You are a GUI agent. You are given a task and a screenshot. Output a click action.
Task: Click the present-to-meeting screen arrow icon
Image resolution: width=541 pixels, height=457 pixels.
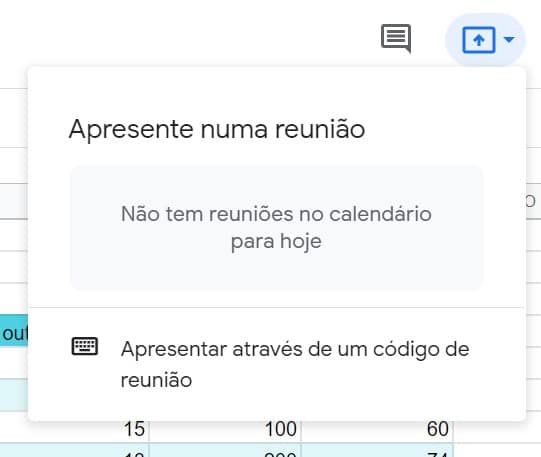479,40
